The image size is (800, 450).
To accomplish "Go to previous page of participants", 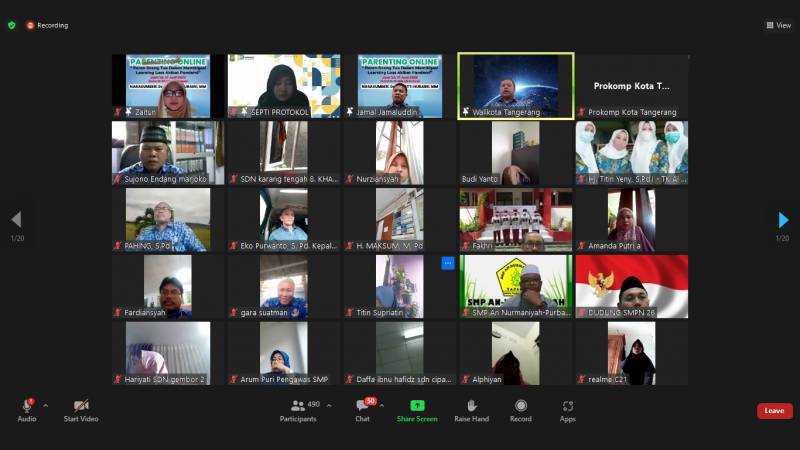I will click(16, 220).
